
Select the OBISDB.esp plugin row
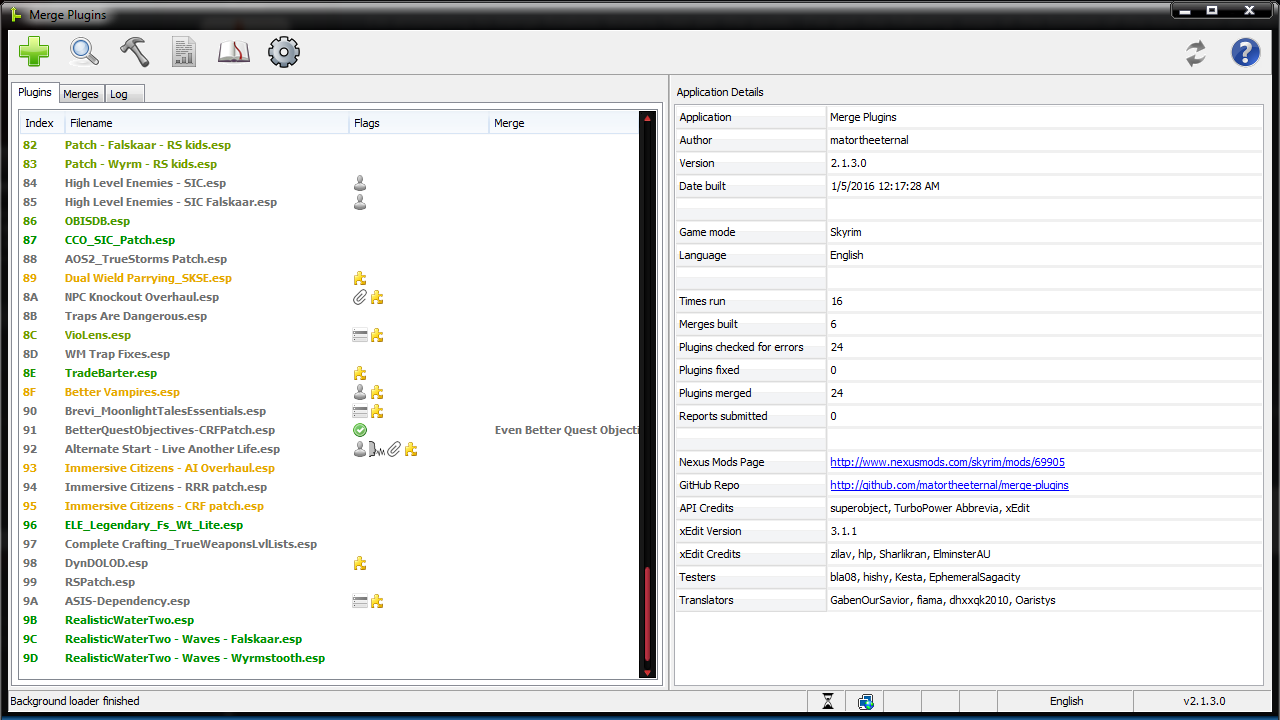(330, 221)
